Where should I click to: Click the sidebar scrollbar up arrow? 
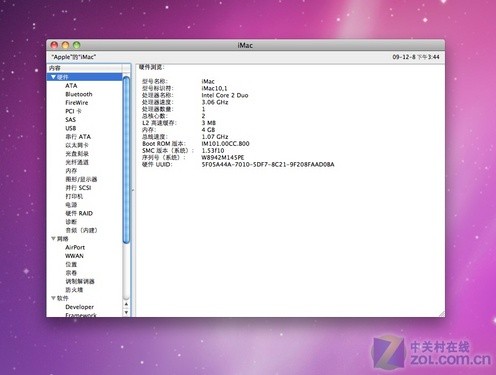coord(126,304)
